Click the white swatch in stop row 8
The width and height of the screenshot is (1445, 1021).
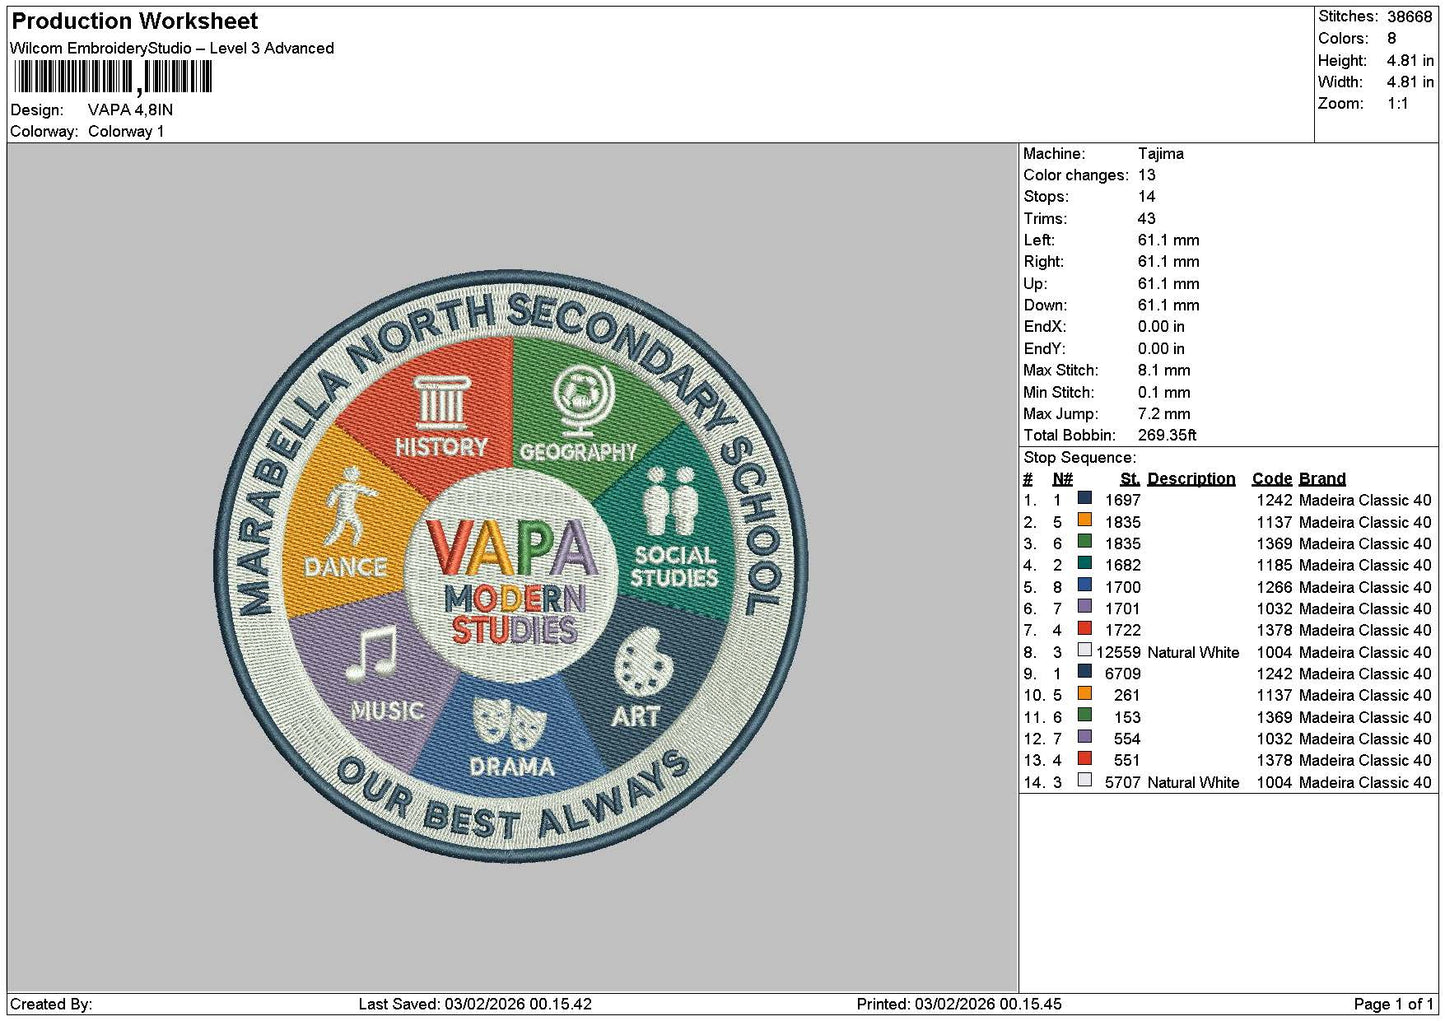coord(1084,650)
